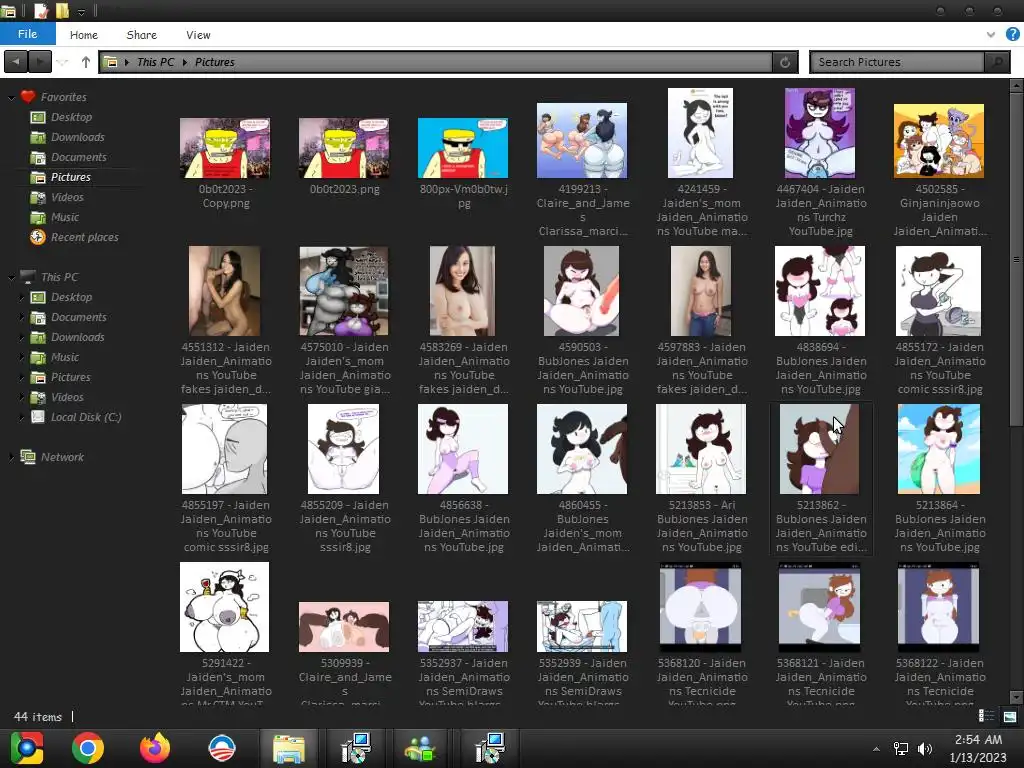This screenshot has width=1024, height=768.
Task: Open Local Disk (C:) drive
Action: pos(86,417)
